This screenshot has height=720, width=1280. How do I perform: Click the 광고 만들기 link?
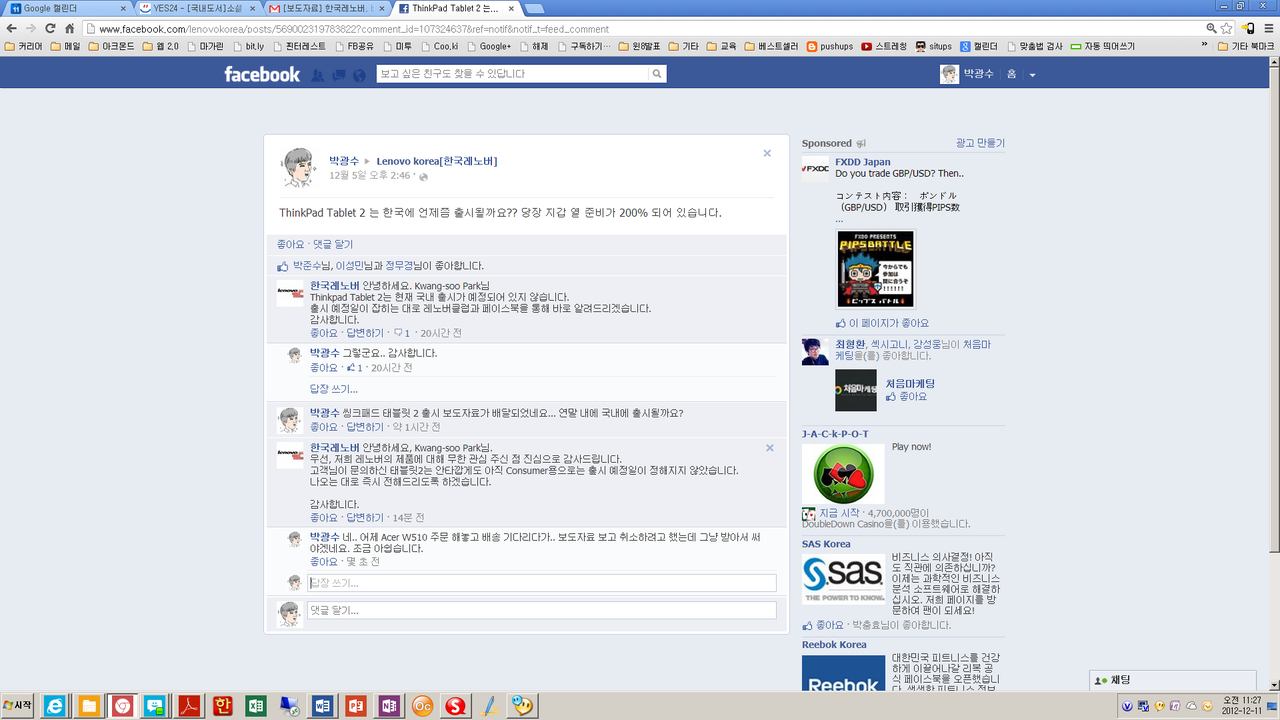click(980, 143)
